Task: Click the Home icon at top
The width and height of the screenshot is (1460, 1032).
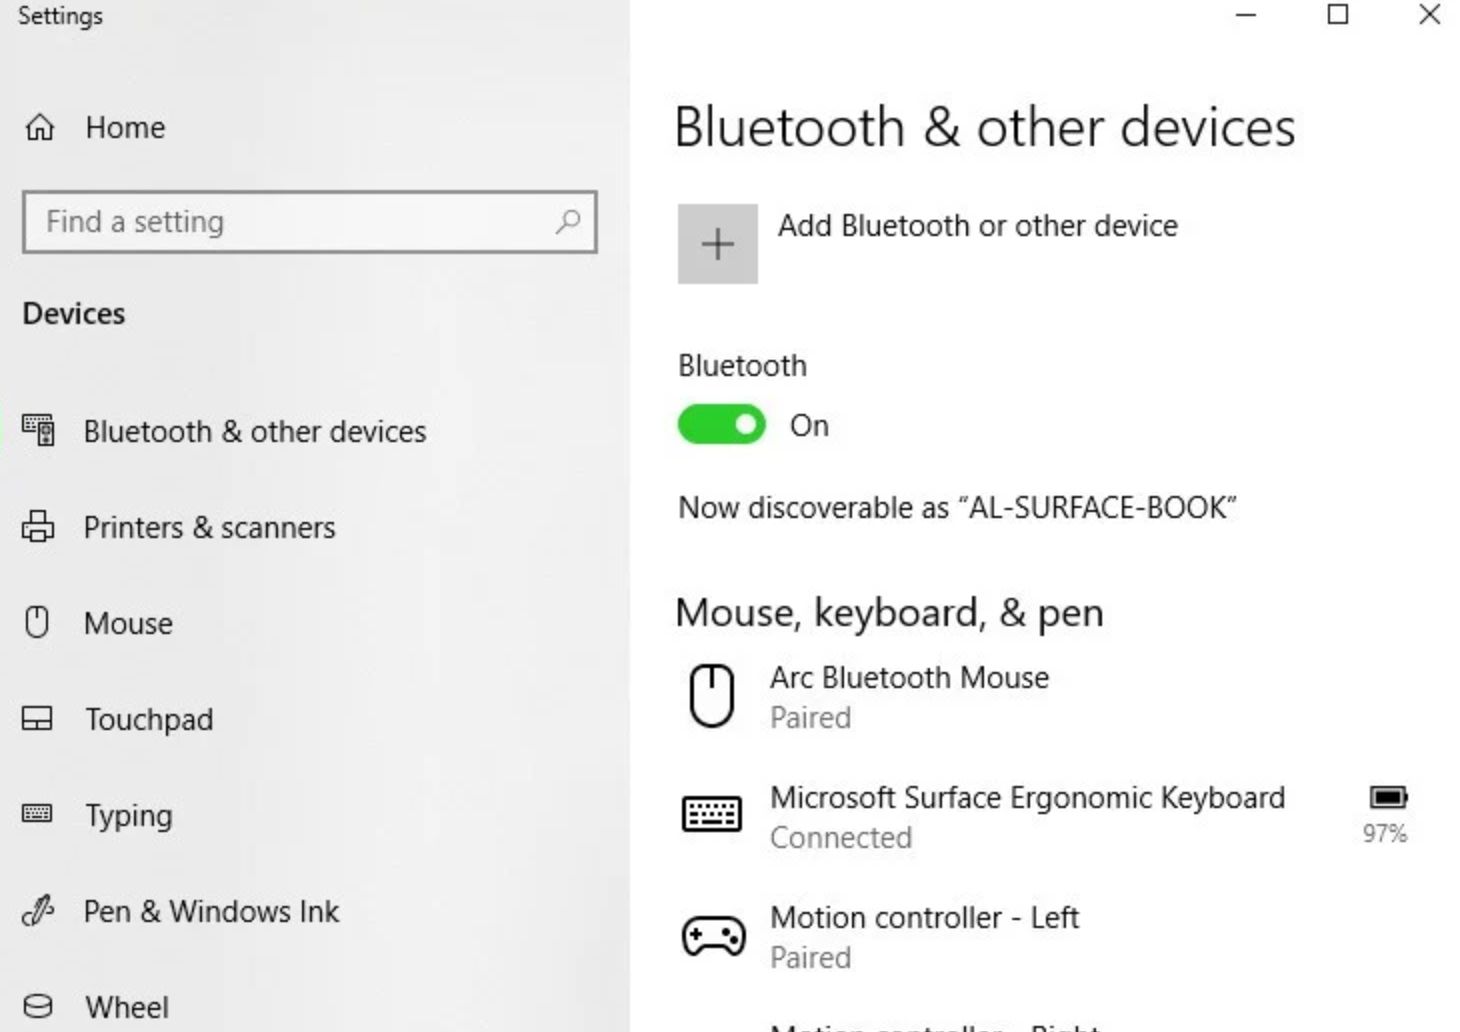Action: [x=38, y=127]
